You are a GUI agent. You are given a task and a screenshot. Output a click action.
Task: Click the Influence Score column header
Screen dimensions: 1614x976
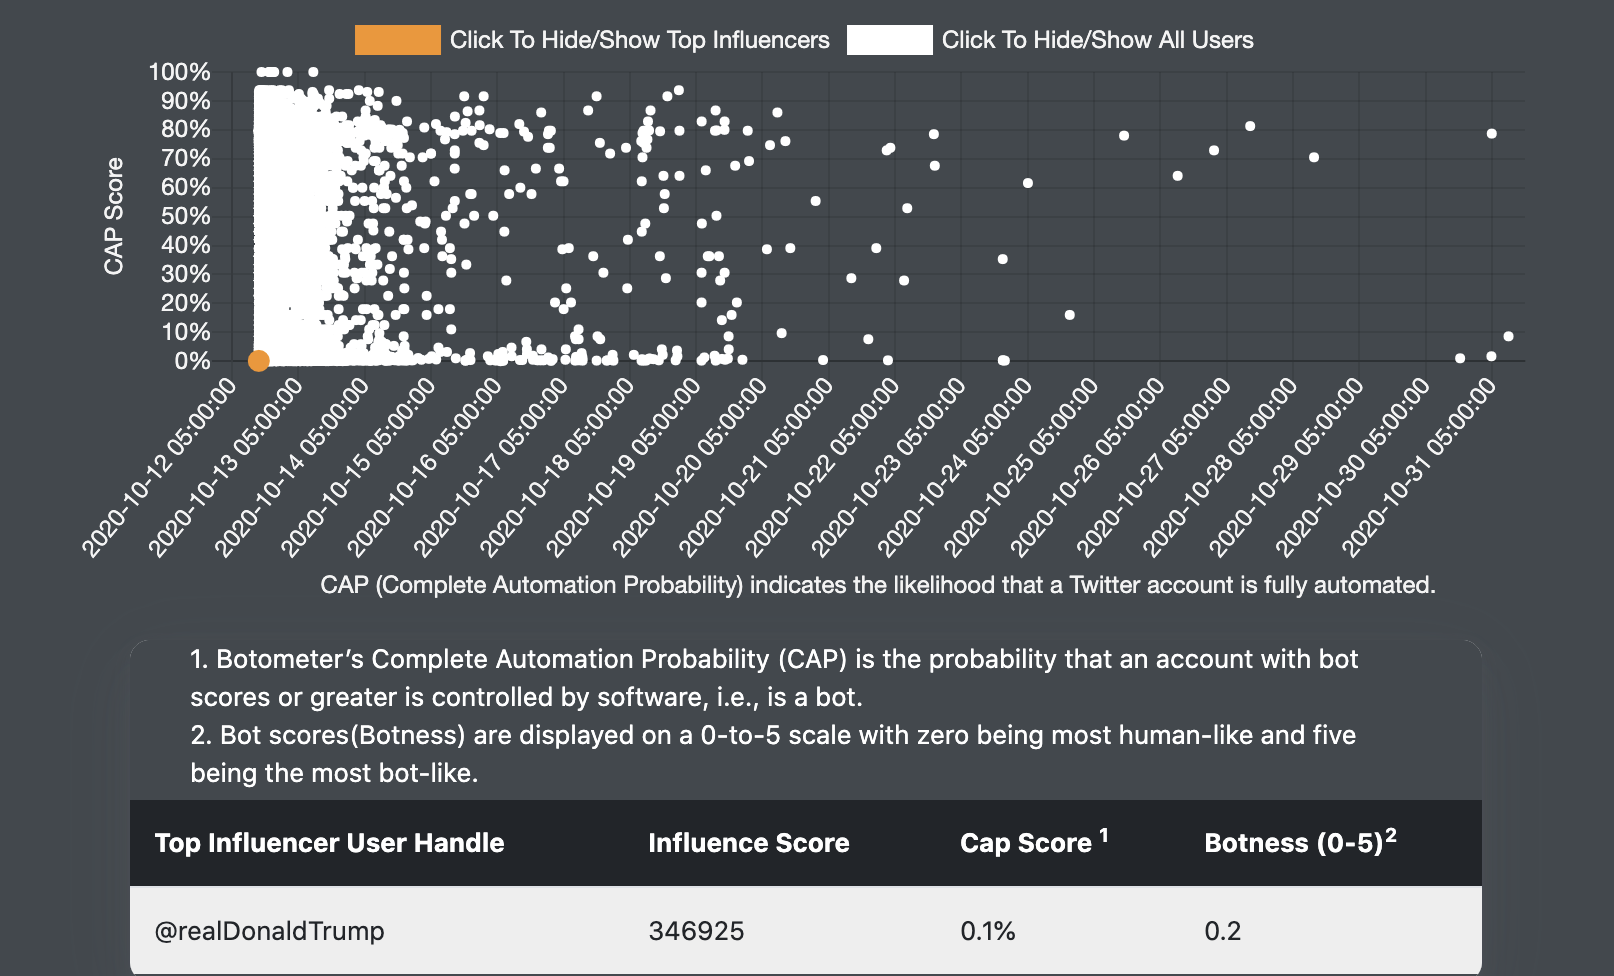[x=748, y=843]
